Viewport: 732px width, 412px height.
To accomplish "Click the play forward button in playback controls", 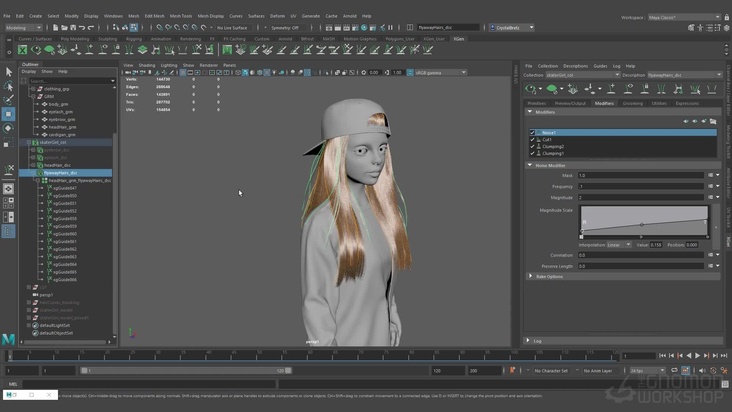I will [x=697, y=355].
